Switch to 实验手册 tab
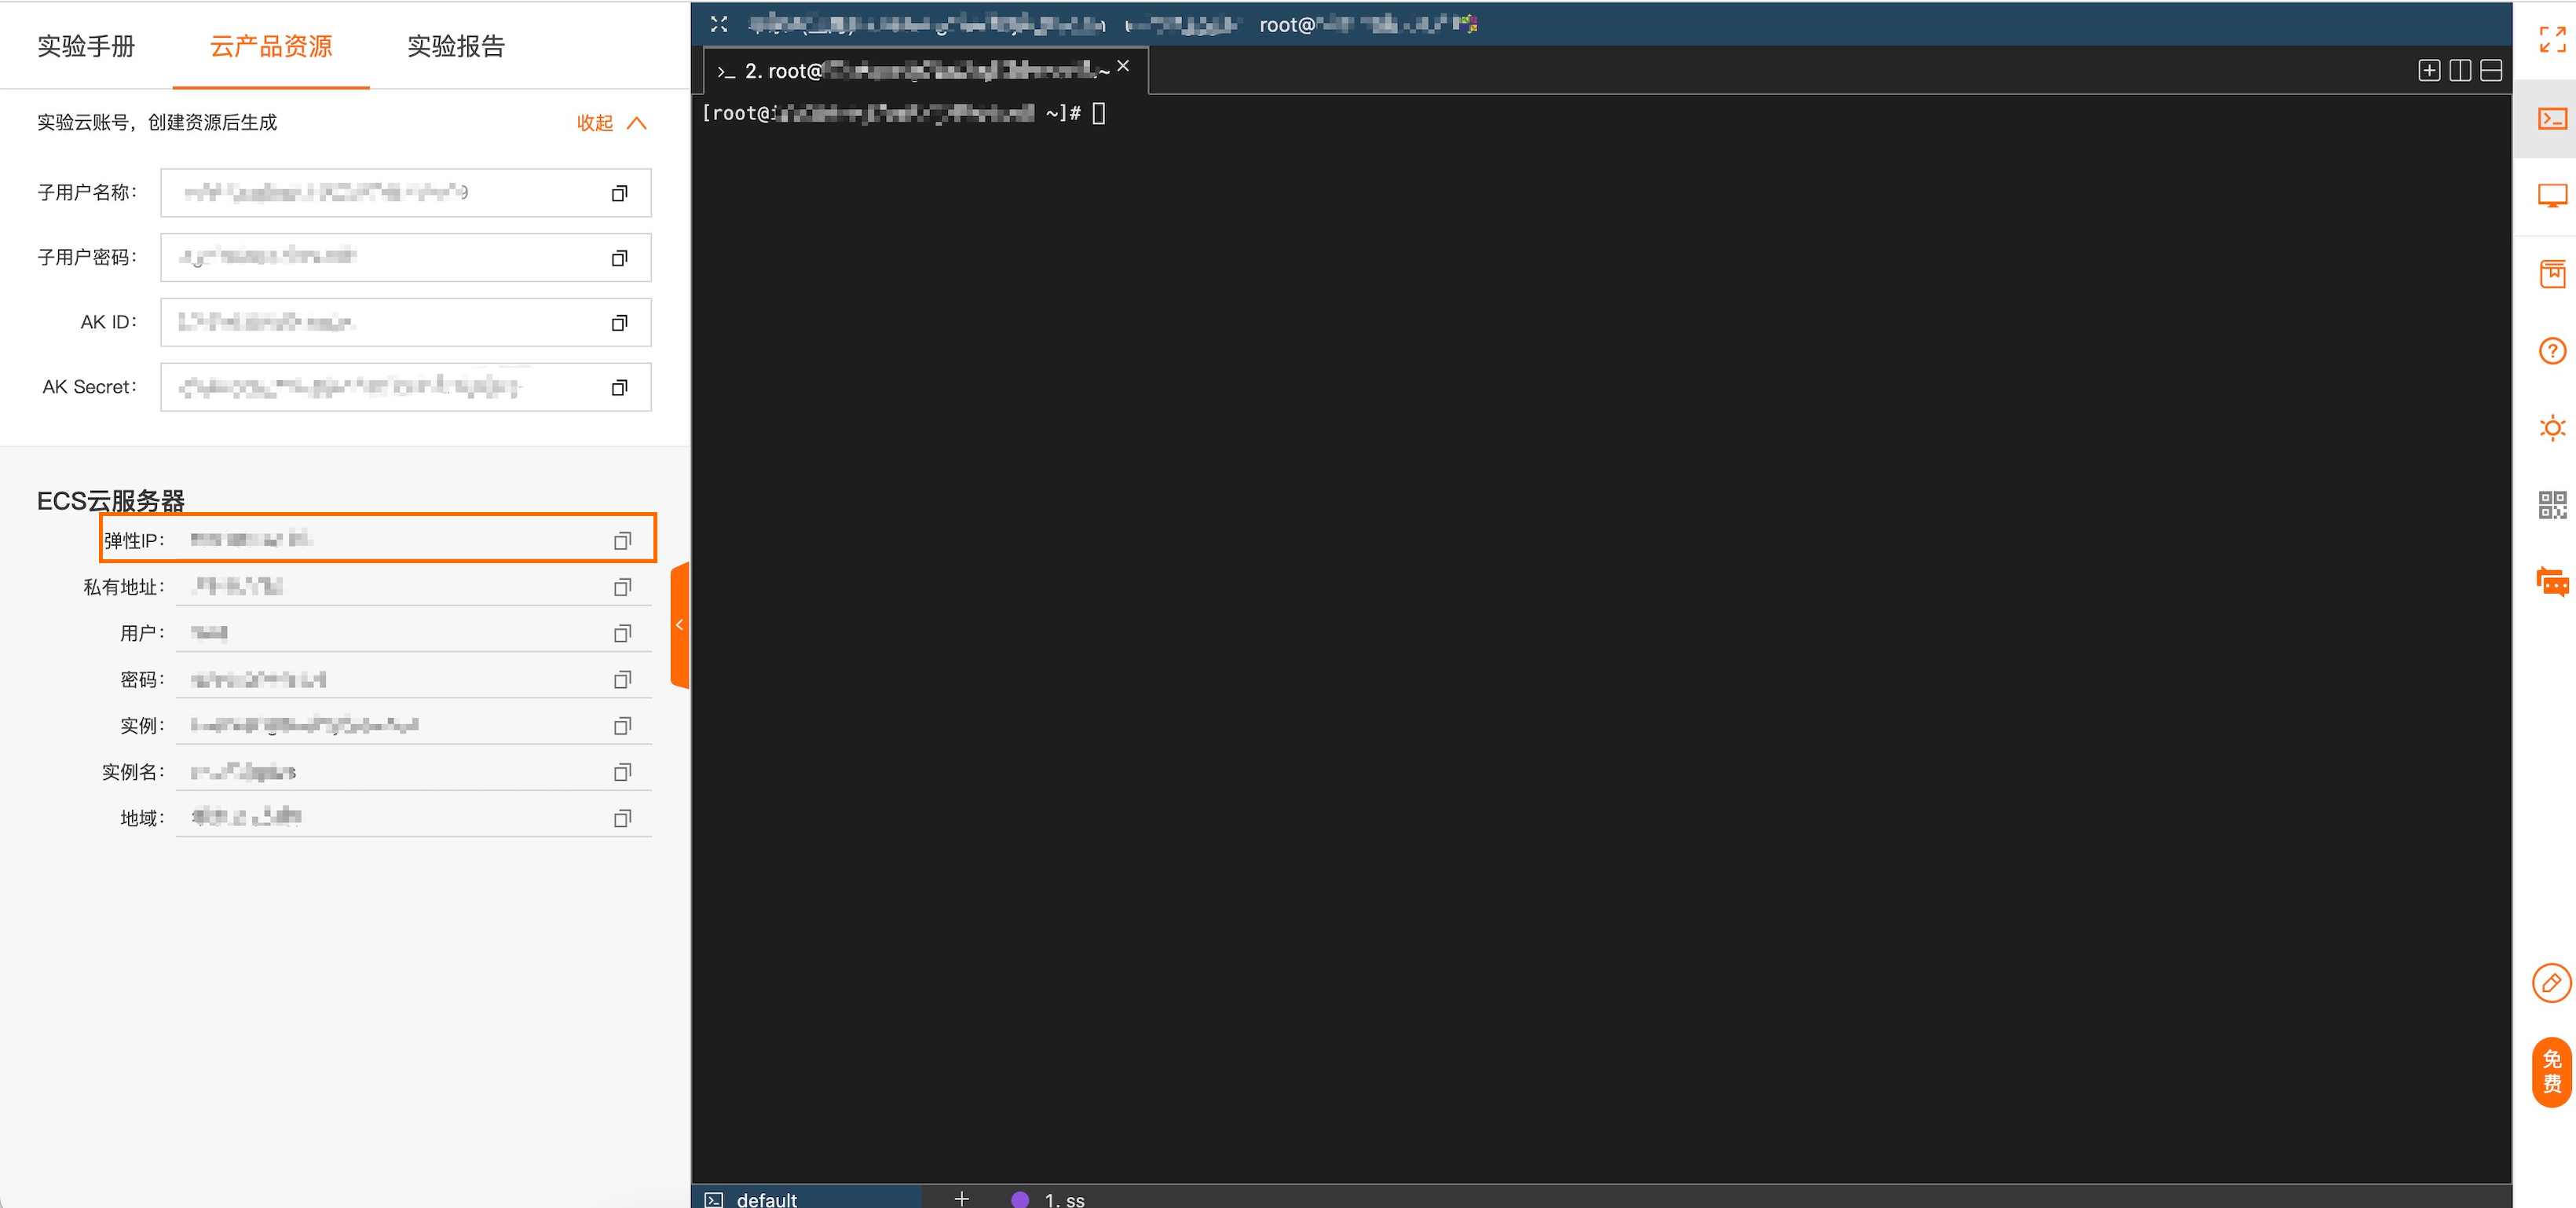 click(86, 46)
